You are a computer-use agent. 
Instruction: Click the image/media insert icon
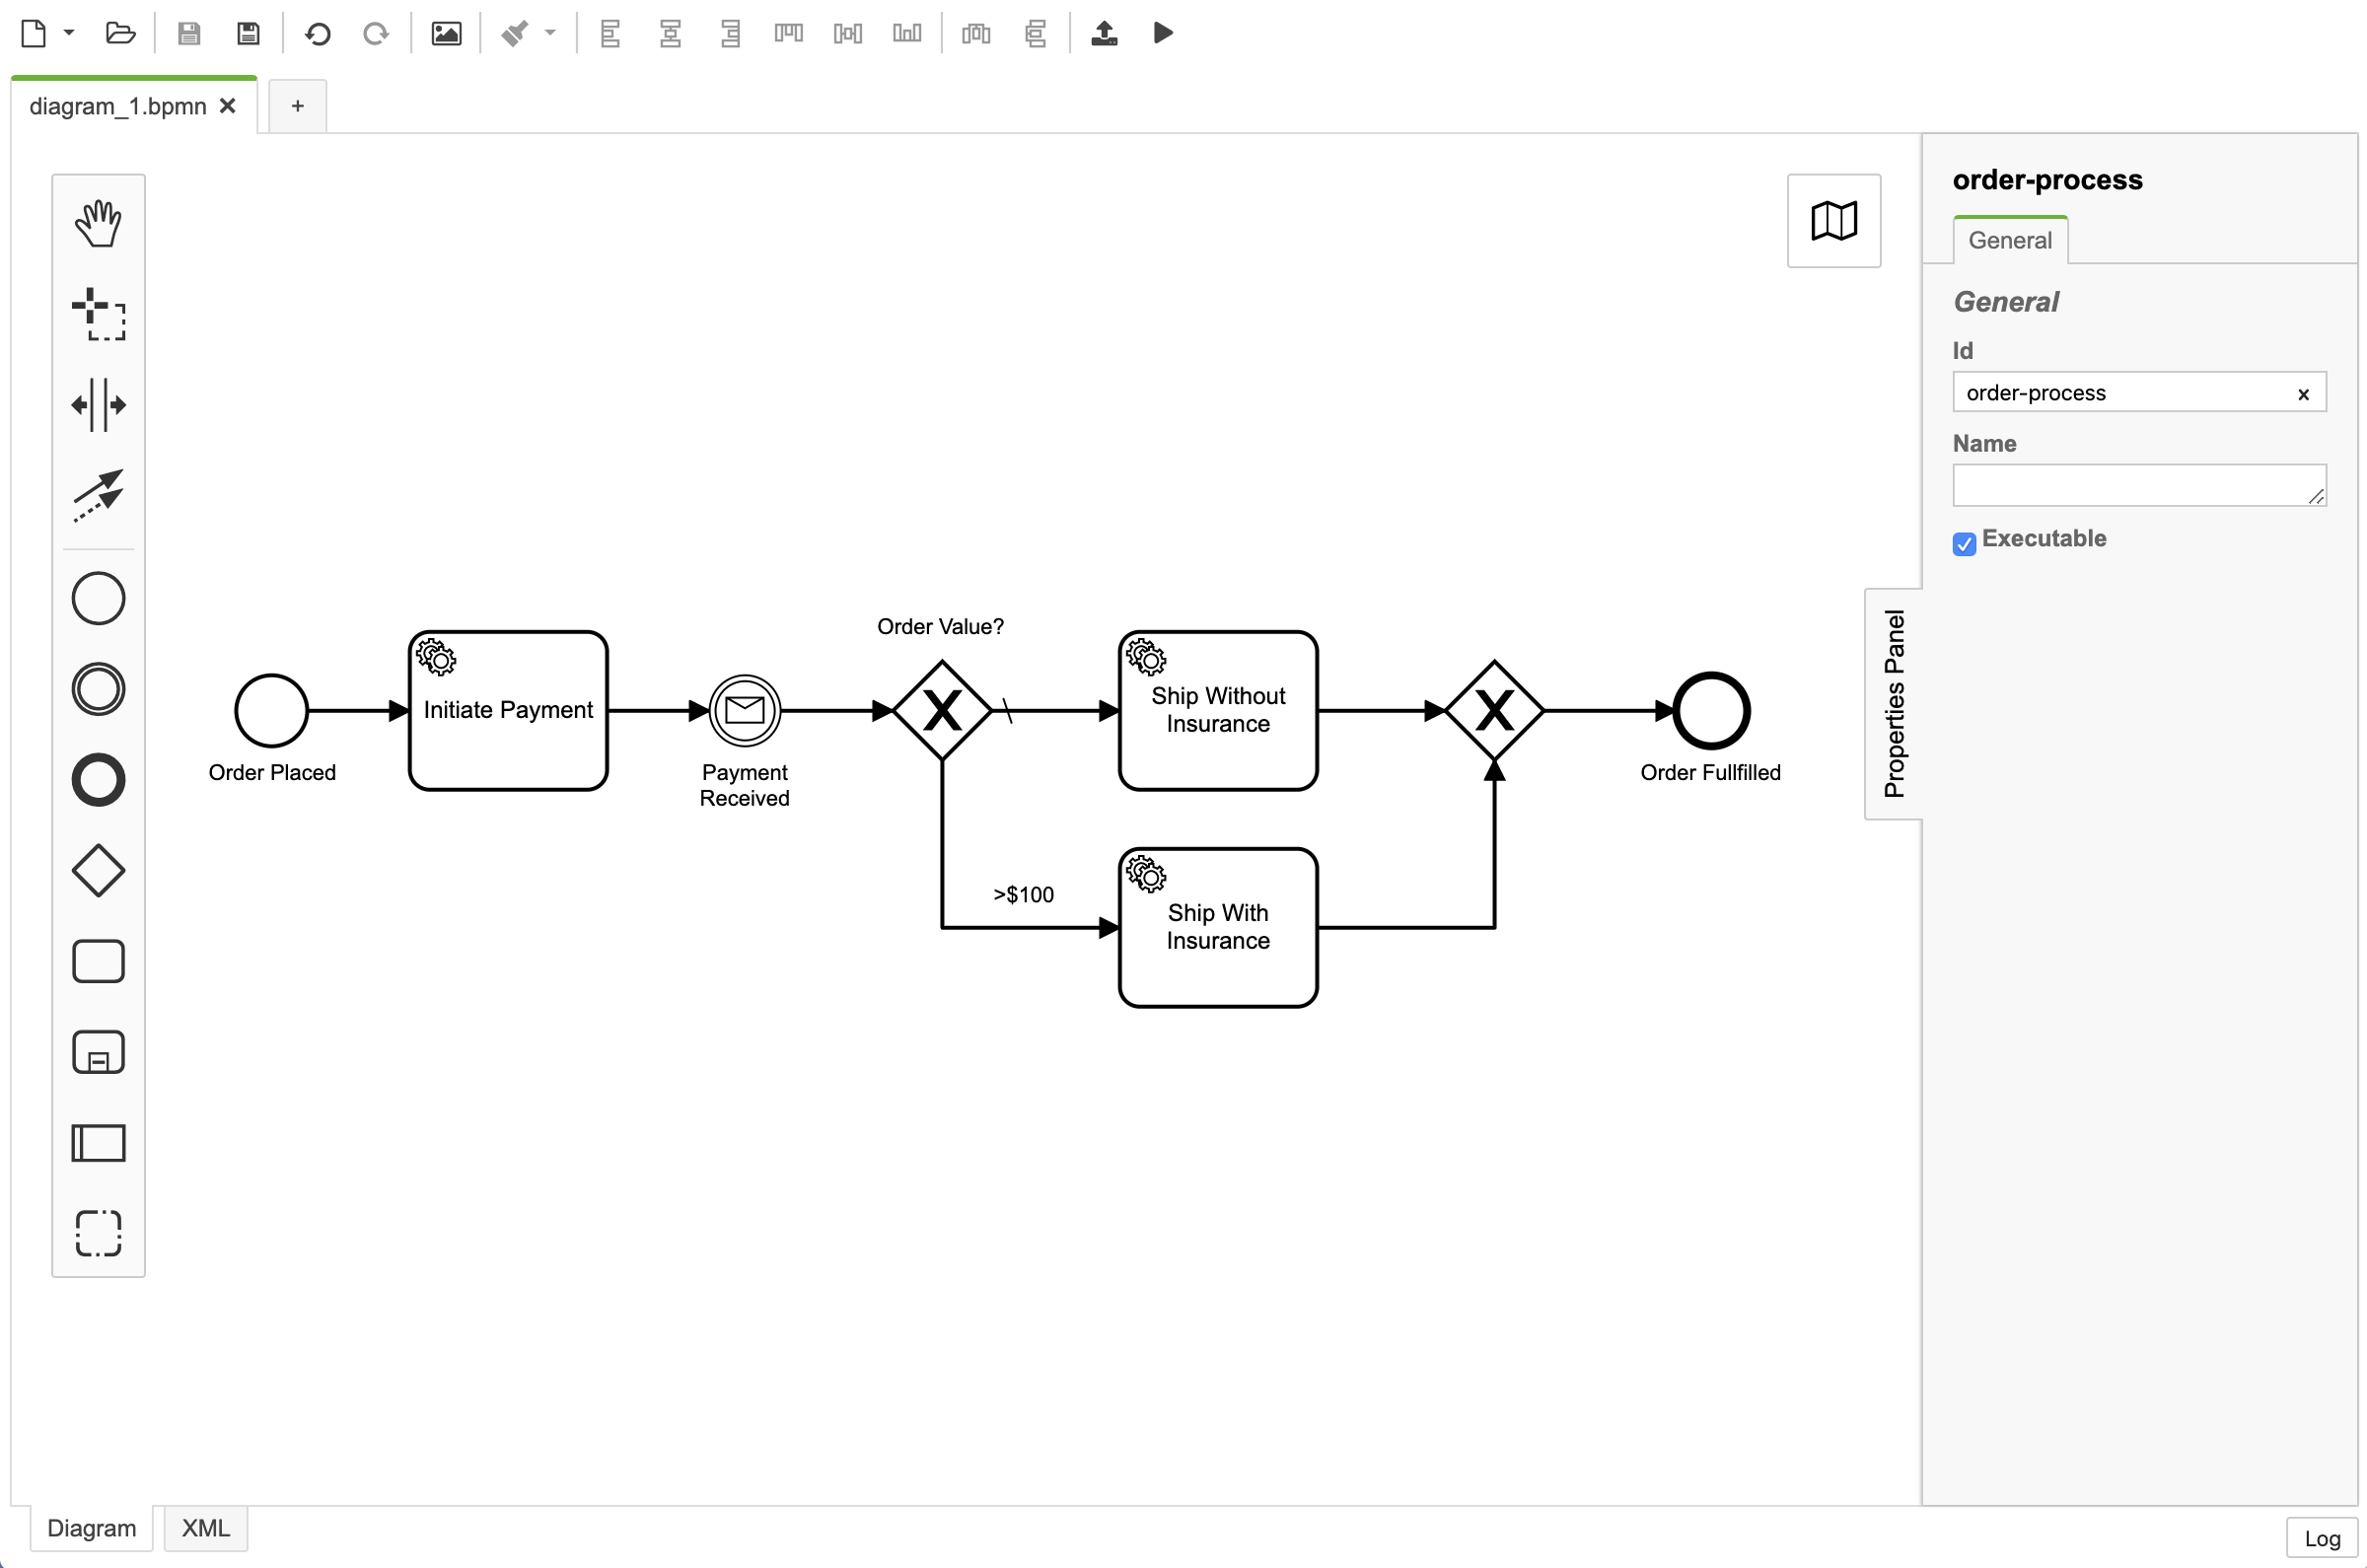(x=445, y=34)
